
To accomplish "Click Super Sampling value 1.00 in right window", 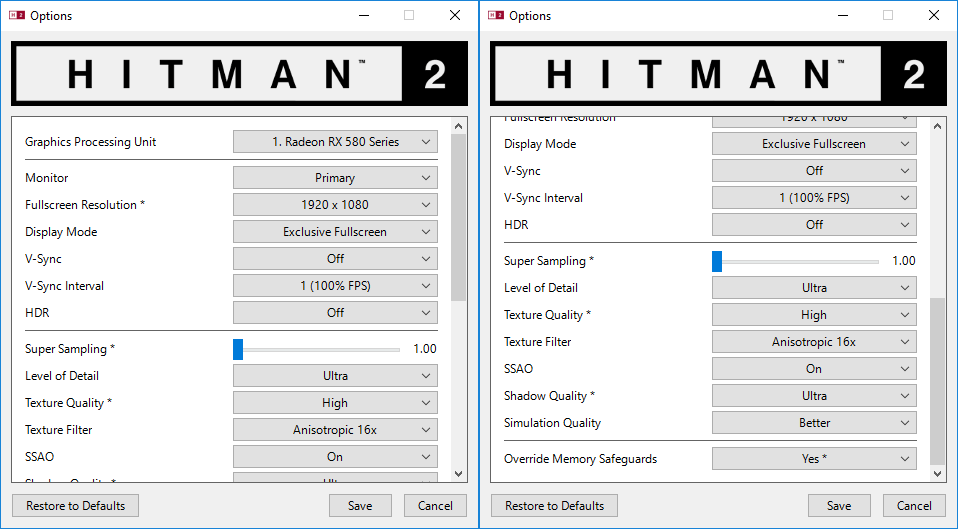I will [x=904, y=261].
